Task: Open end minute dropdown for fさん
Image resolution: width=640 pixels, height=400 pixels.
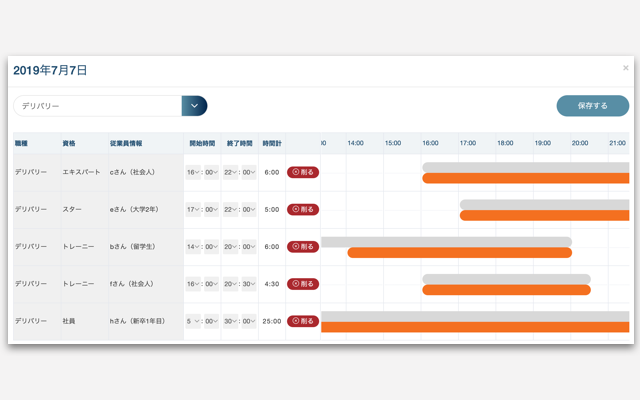Action: point(249,284)
